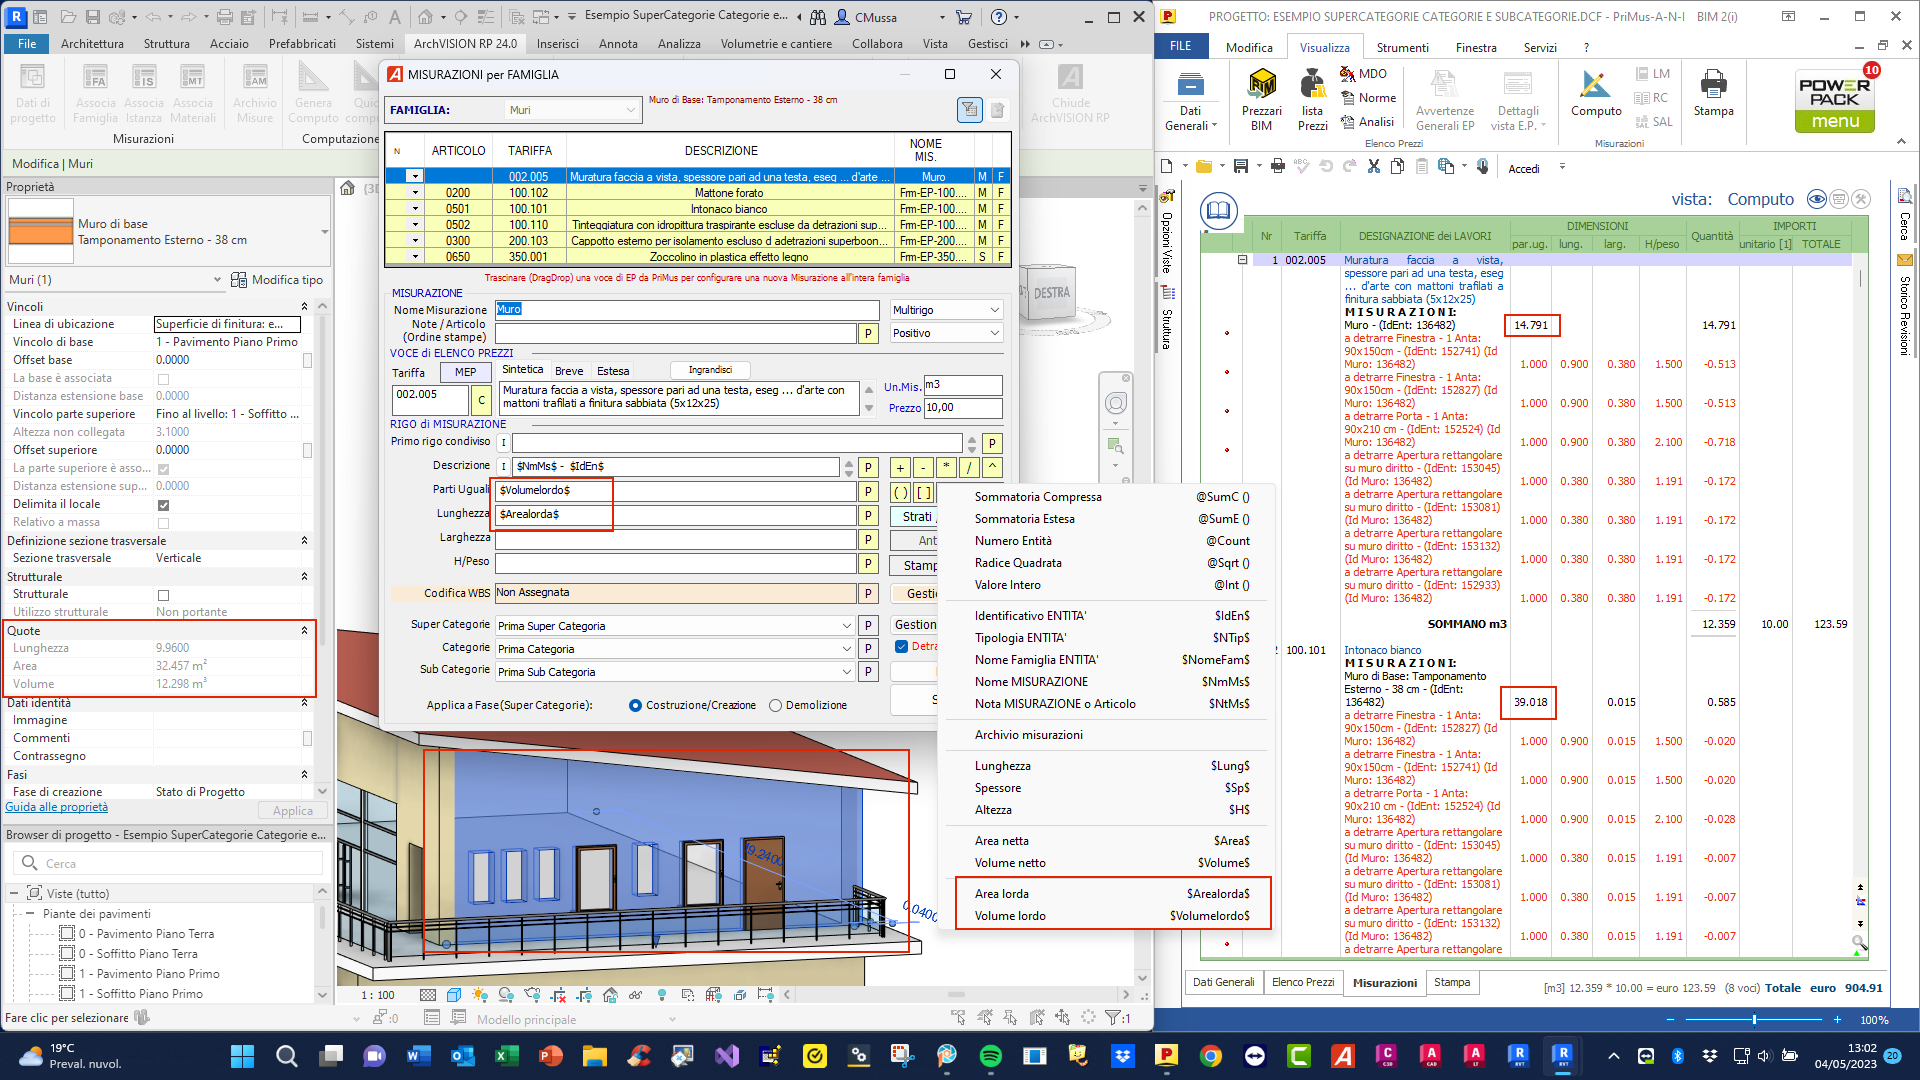Toggle 1 - Pavimento Piano Primo view checkbox
The width and height of the screenshot is (1920, 1080).
[67, 973]
